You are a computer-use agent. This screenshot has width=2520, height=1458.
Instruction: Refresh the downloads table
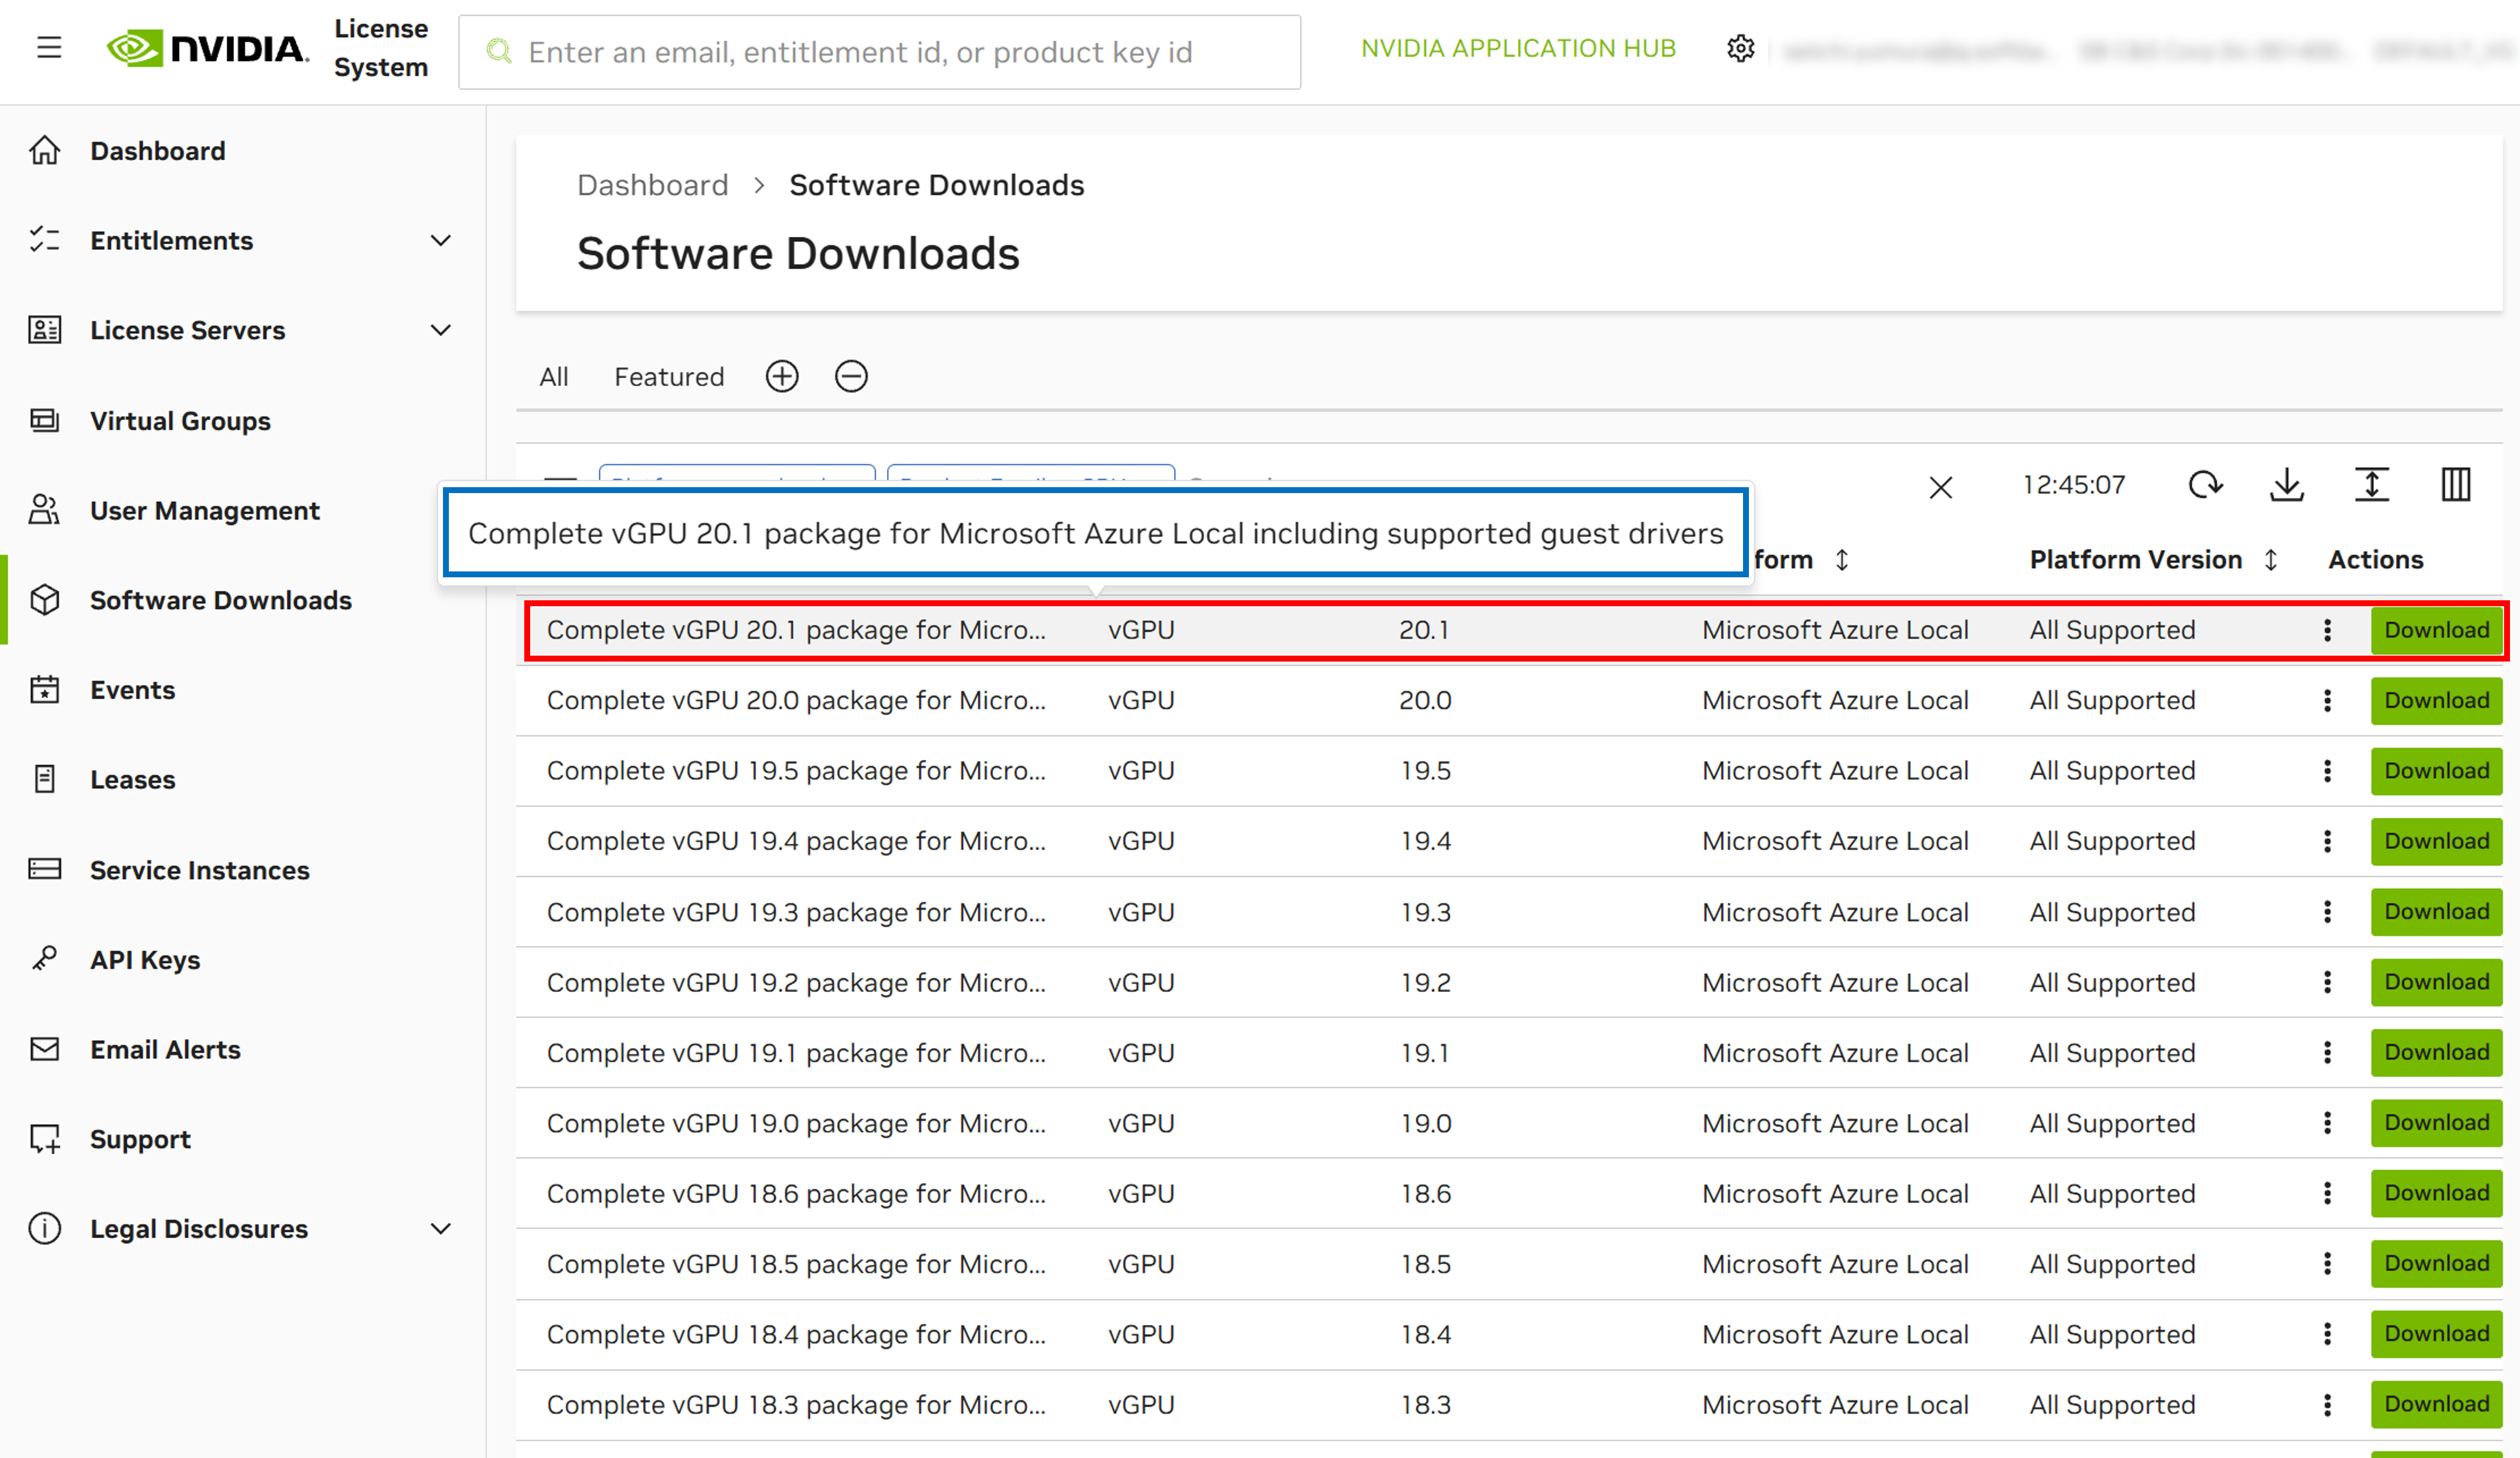(2205, 485)
